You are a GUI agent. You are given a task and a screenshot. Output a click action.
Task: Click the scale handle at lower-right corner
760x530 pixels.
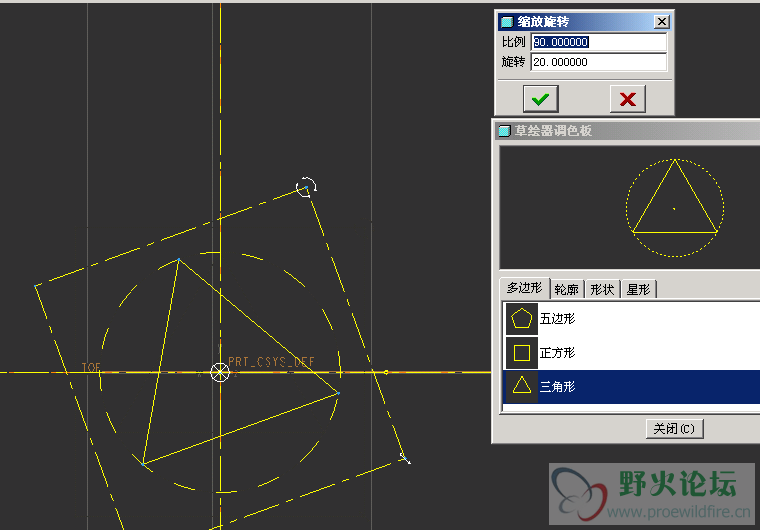[404, 458]
